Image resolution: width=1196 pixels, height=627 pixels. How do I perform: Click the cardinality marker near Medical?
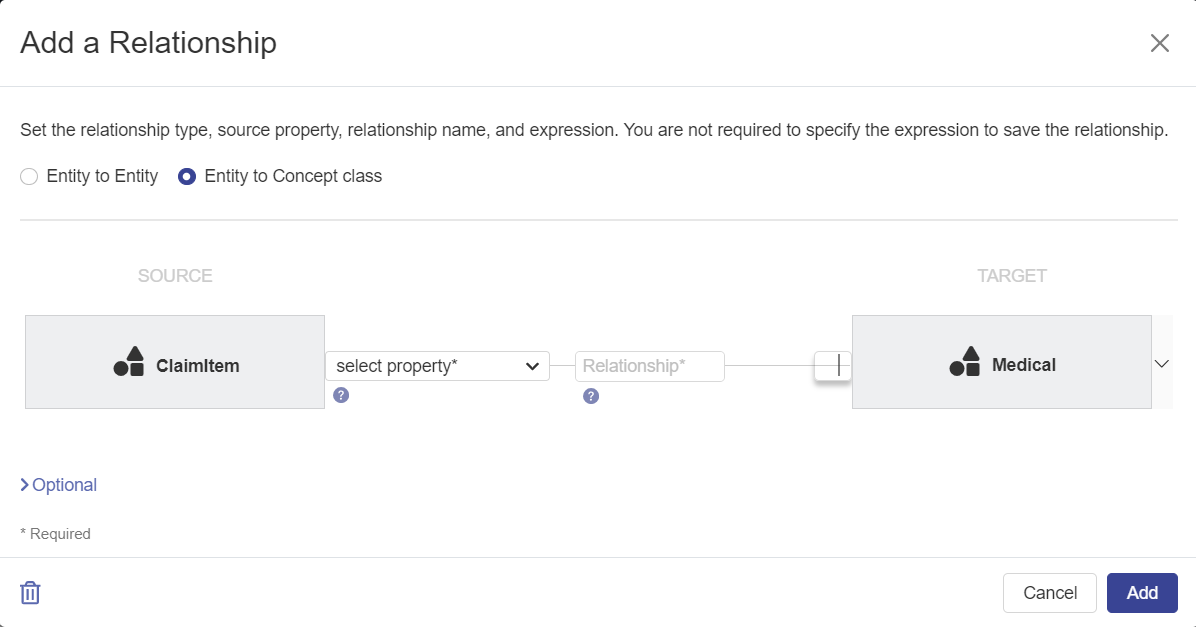tap(832, 366)
